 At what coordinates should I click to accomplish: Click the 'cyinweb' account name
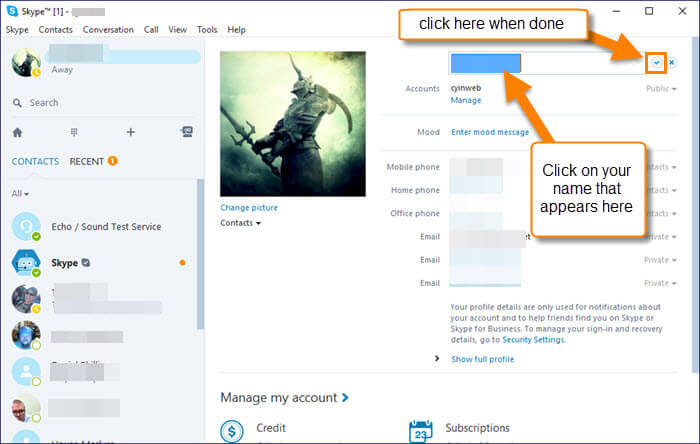(466, 88)
